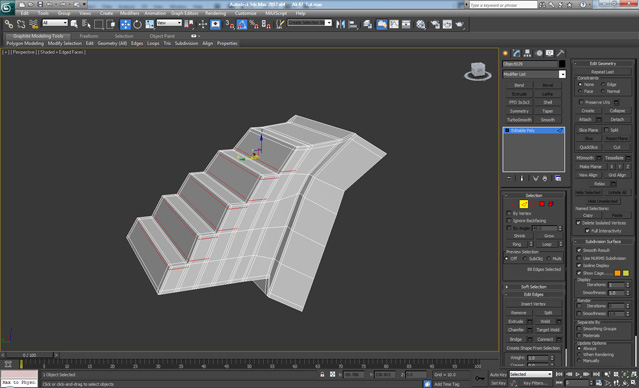639x388 pixels.
Task: Switch to the Object Paint ribbon tab
Action: coord(162,36)
